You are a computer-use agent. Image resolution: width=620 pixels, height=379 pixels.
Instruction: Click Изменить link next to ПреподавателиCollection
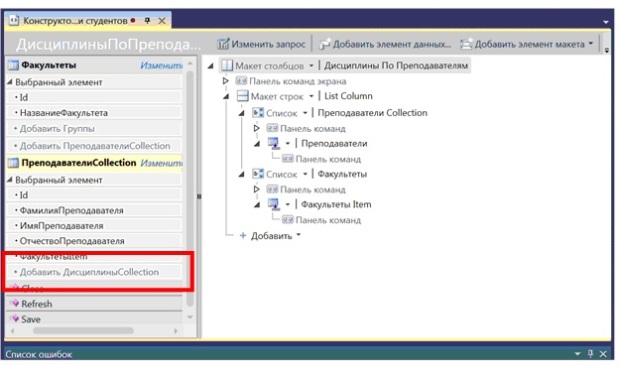click(x=161, y=163)
